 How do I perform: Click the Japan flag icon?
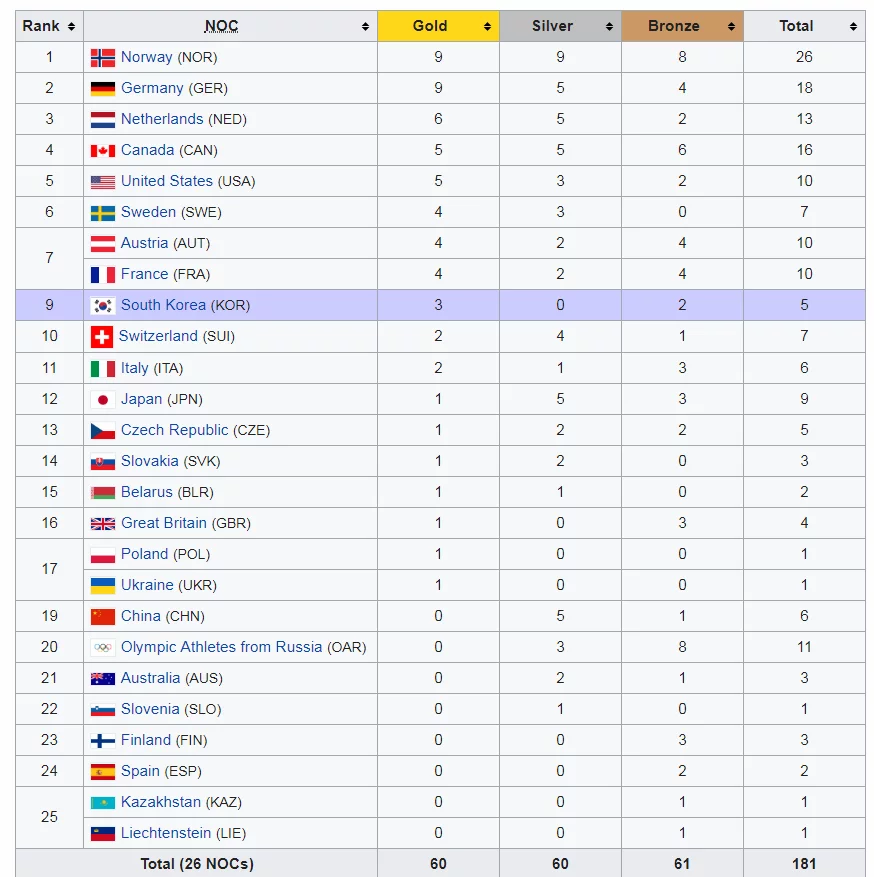click(103, 400)
